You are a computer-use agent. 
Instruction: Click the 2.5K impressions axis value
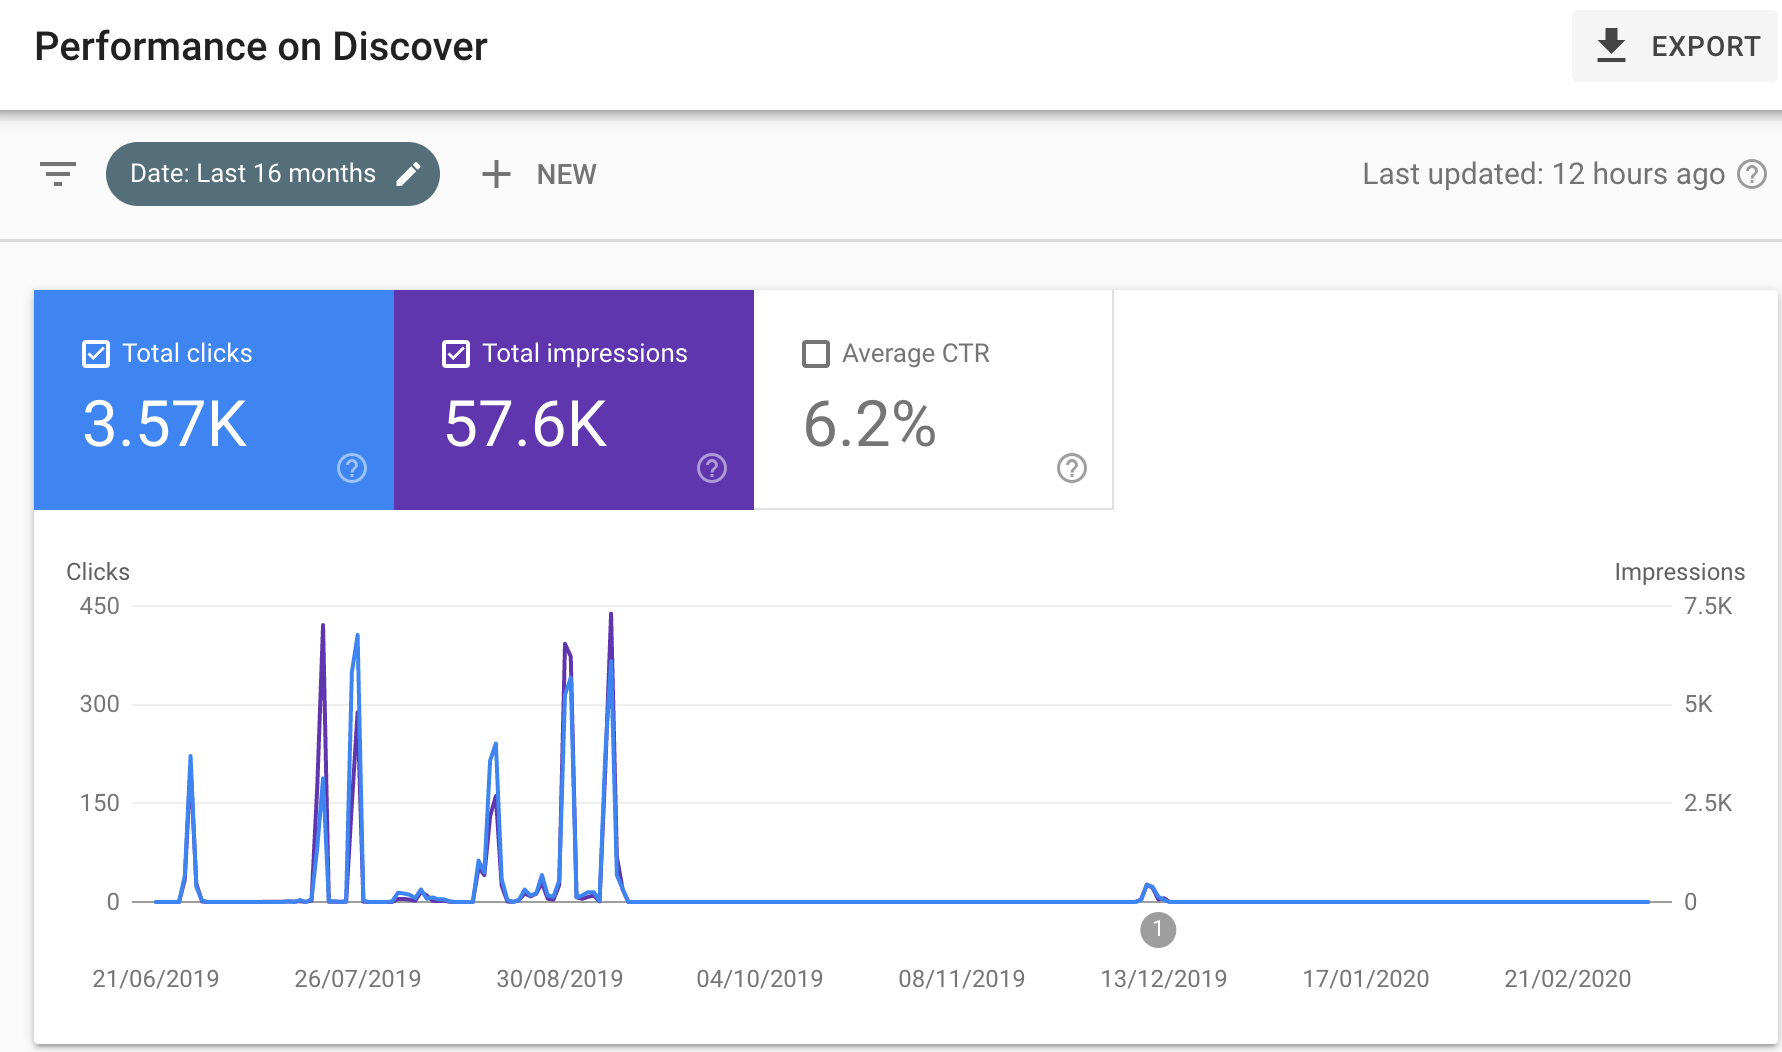[x=1708, y=803]
